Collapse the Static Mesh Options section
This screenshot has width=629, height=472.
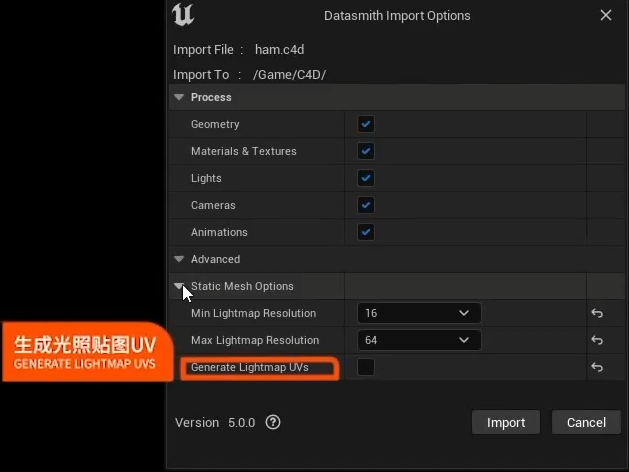coord(179,286)
